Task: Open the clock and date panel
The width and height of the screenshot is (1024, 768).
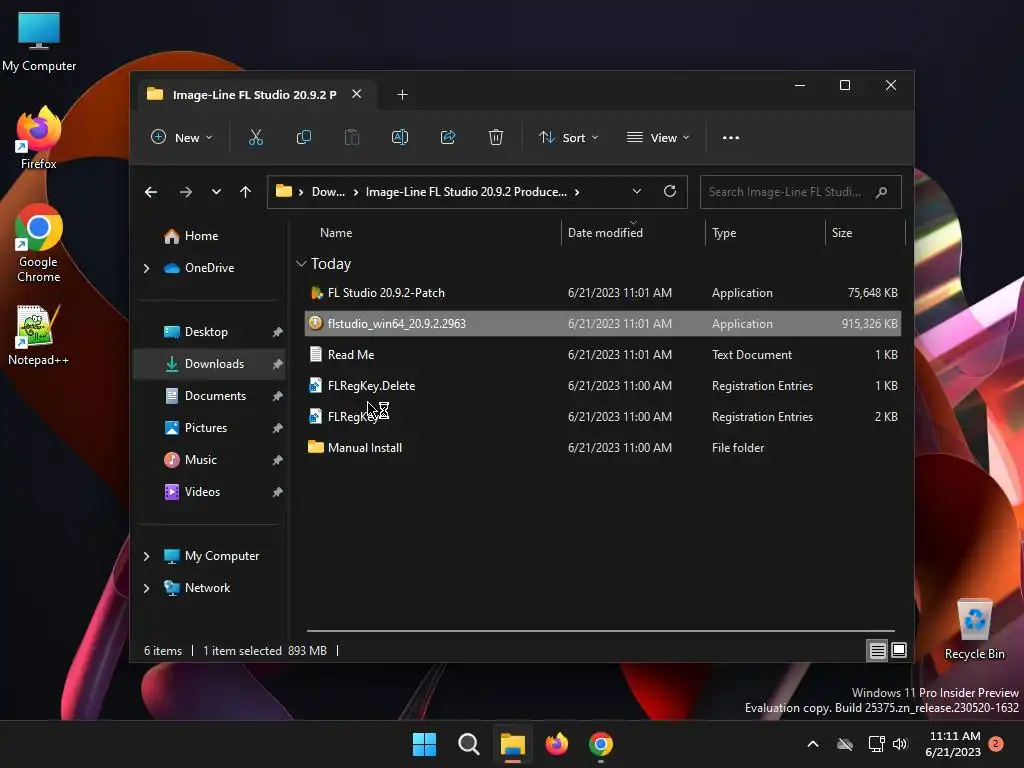Action: click(x=953, y=744)
